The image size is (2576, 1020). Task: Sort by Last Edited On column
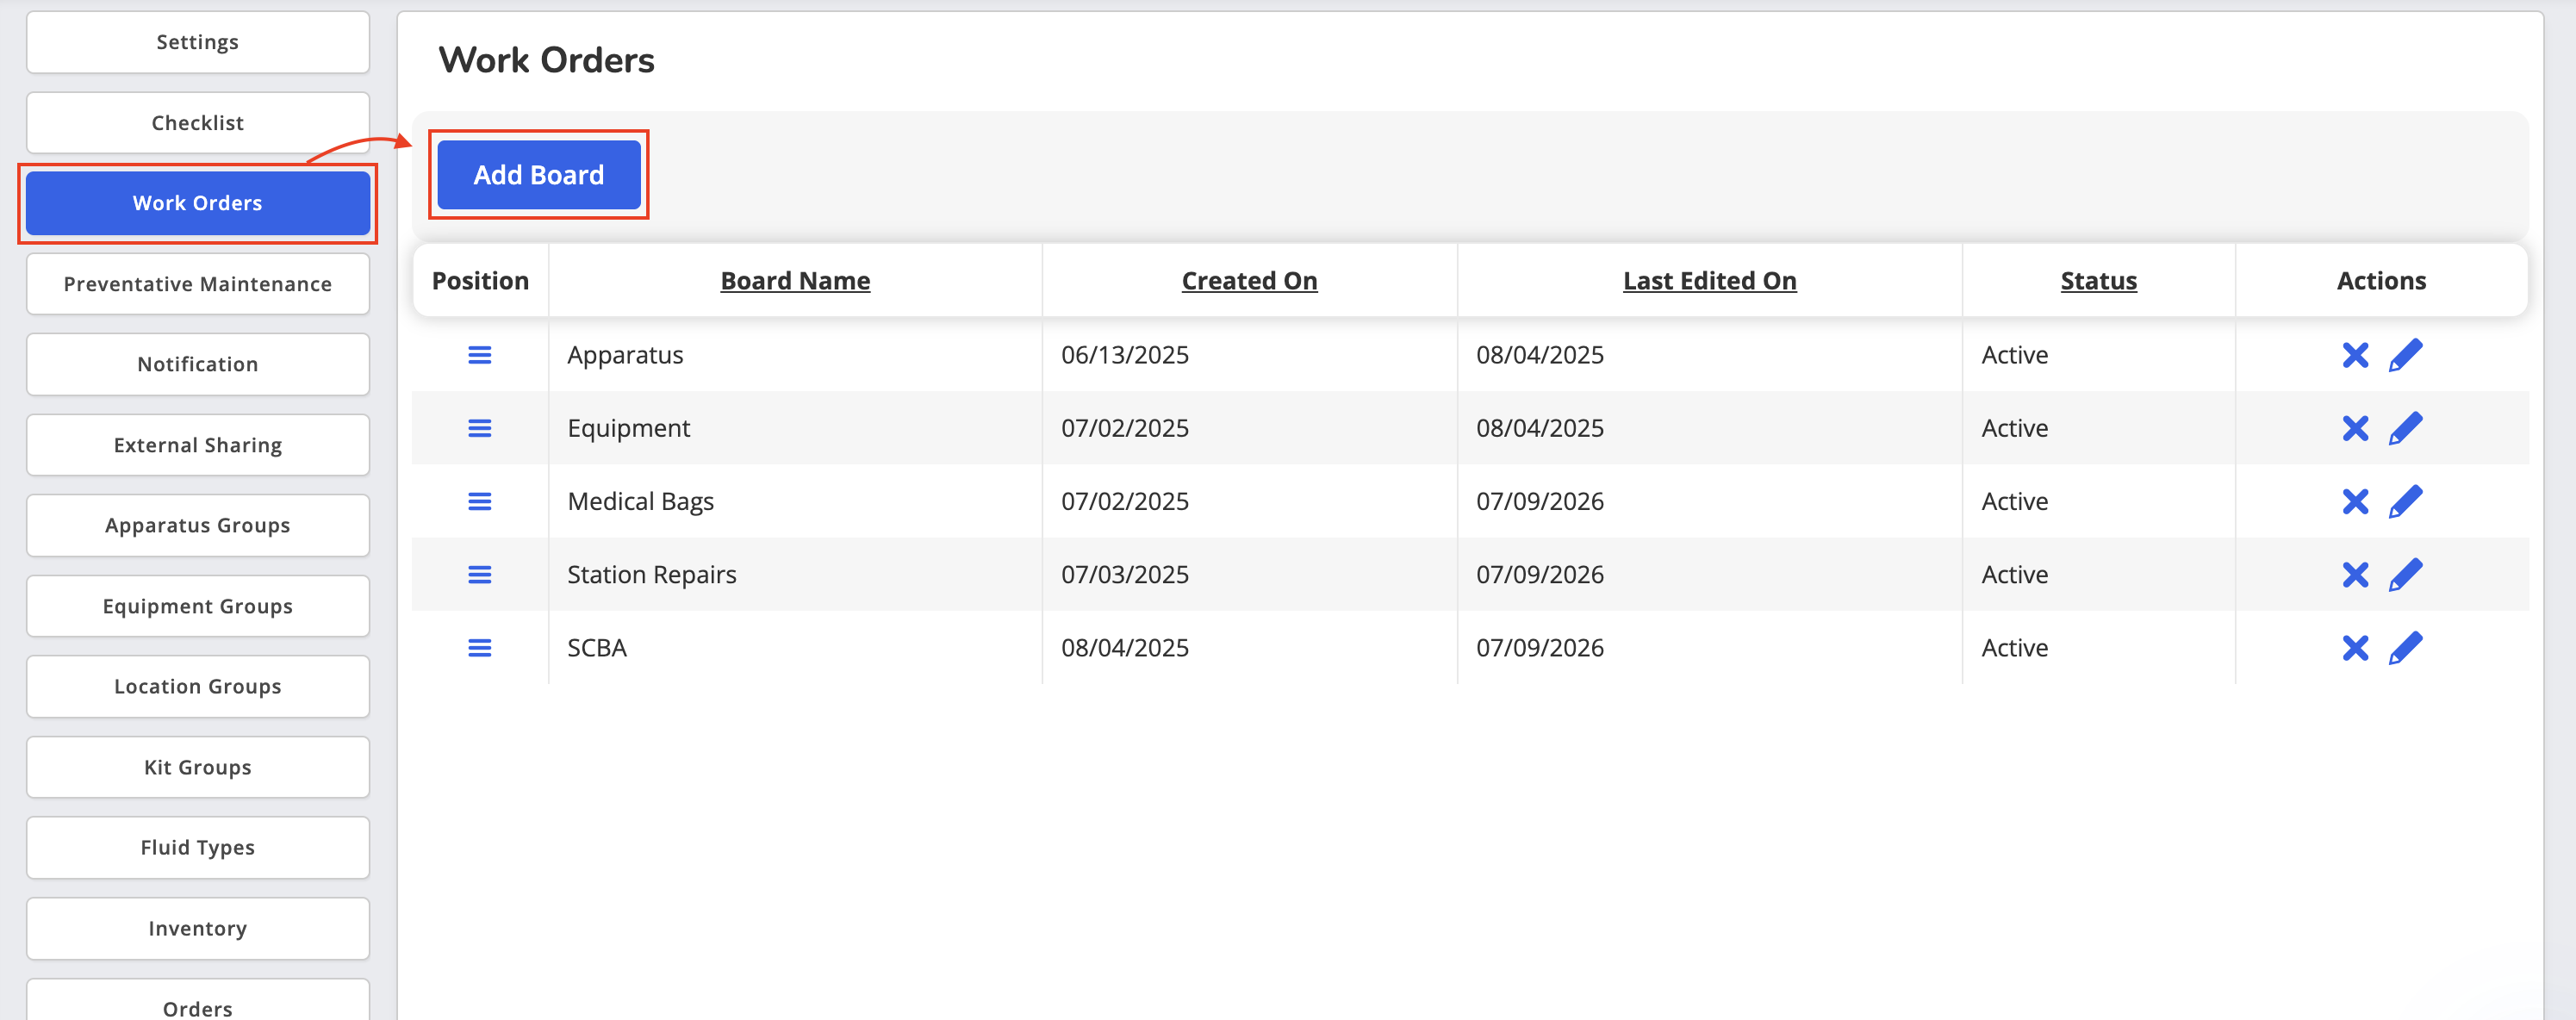pyautogui.click(x=1709, y=281)
